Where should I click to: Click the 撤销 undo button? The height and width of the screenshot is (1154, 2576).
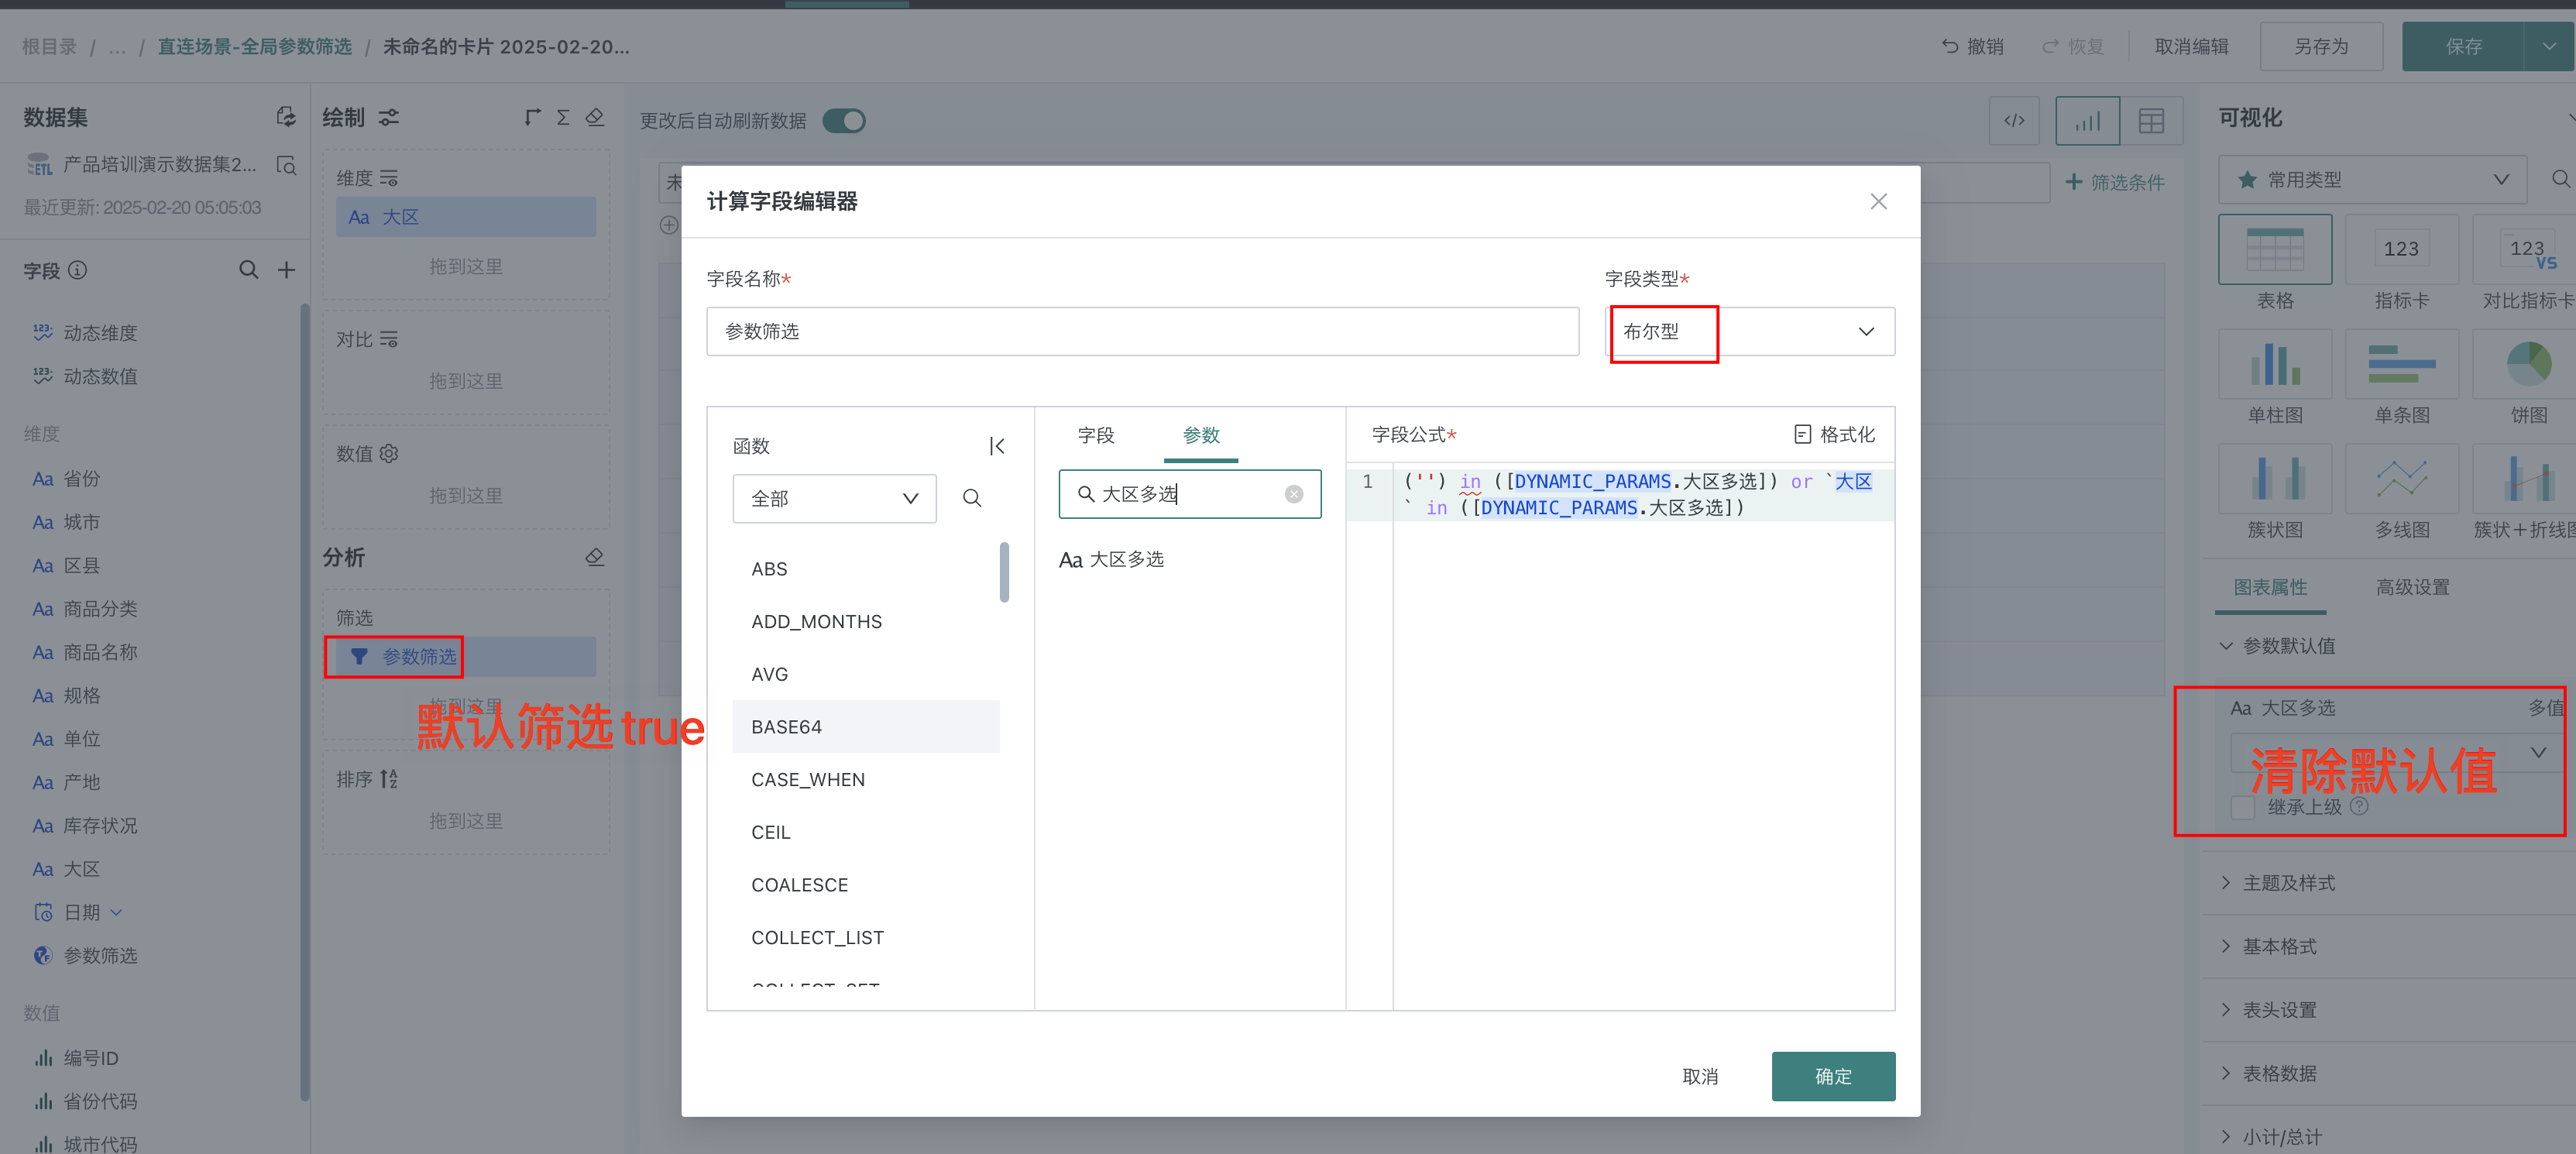point(1973,46)
